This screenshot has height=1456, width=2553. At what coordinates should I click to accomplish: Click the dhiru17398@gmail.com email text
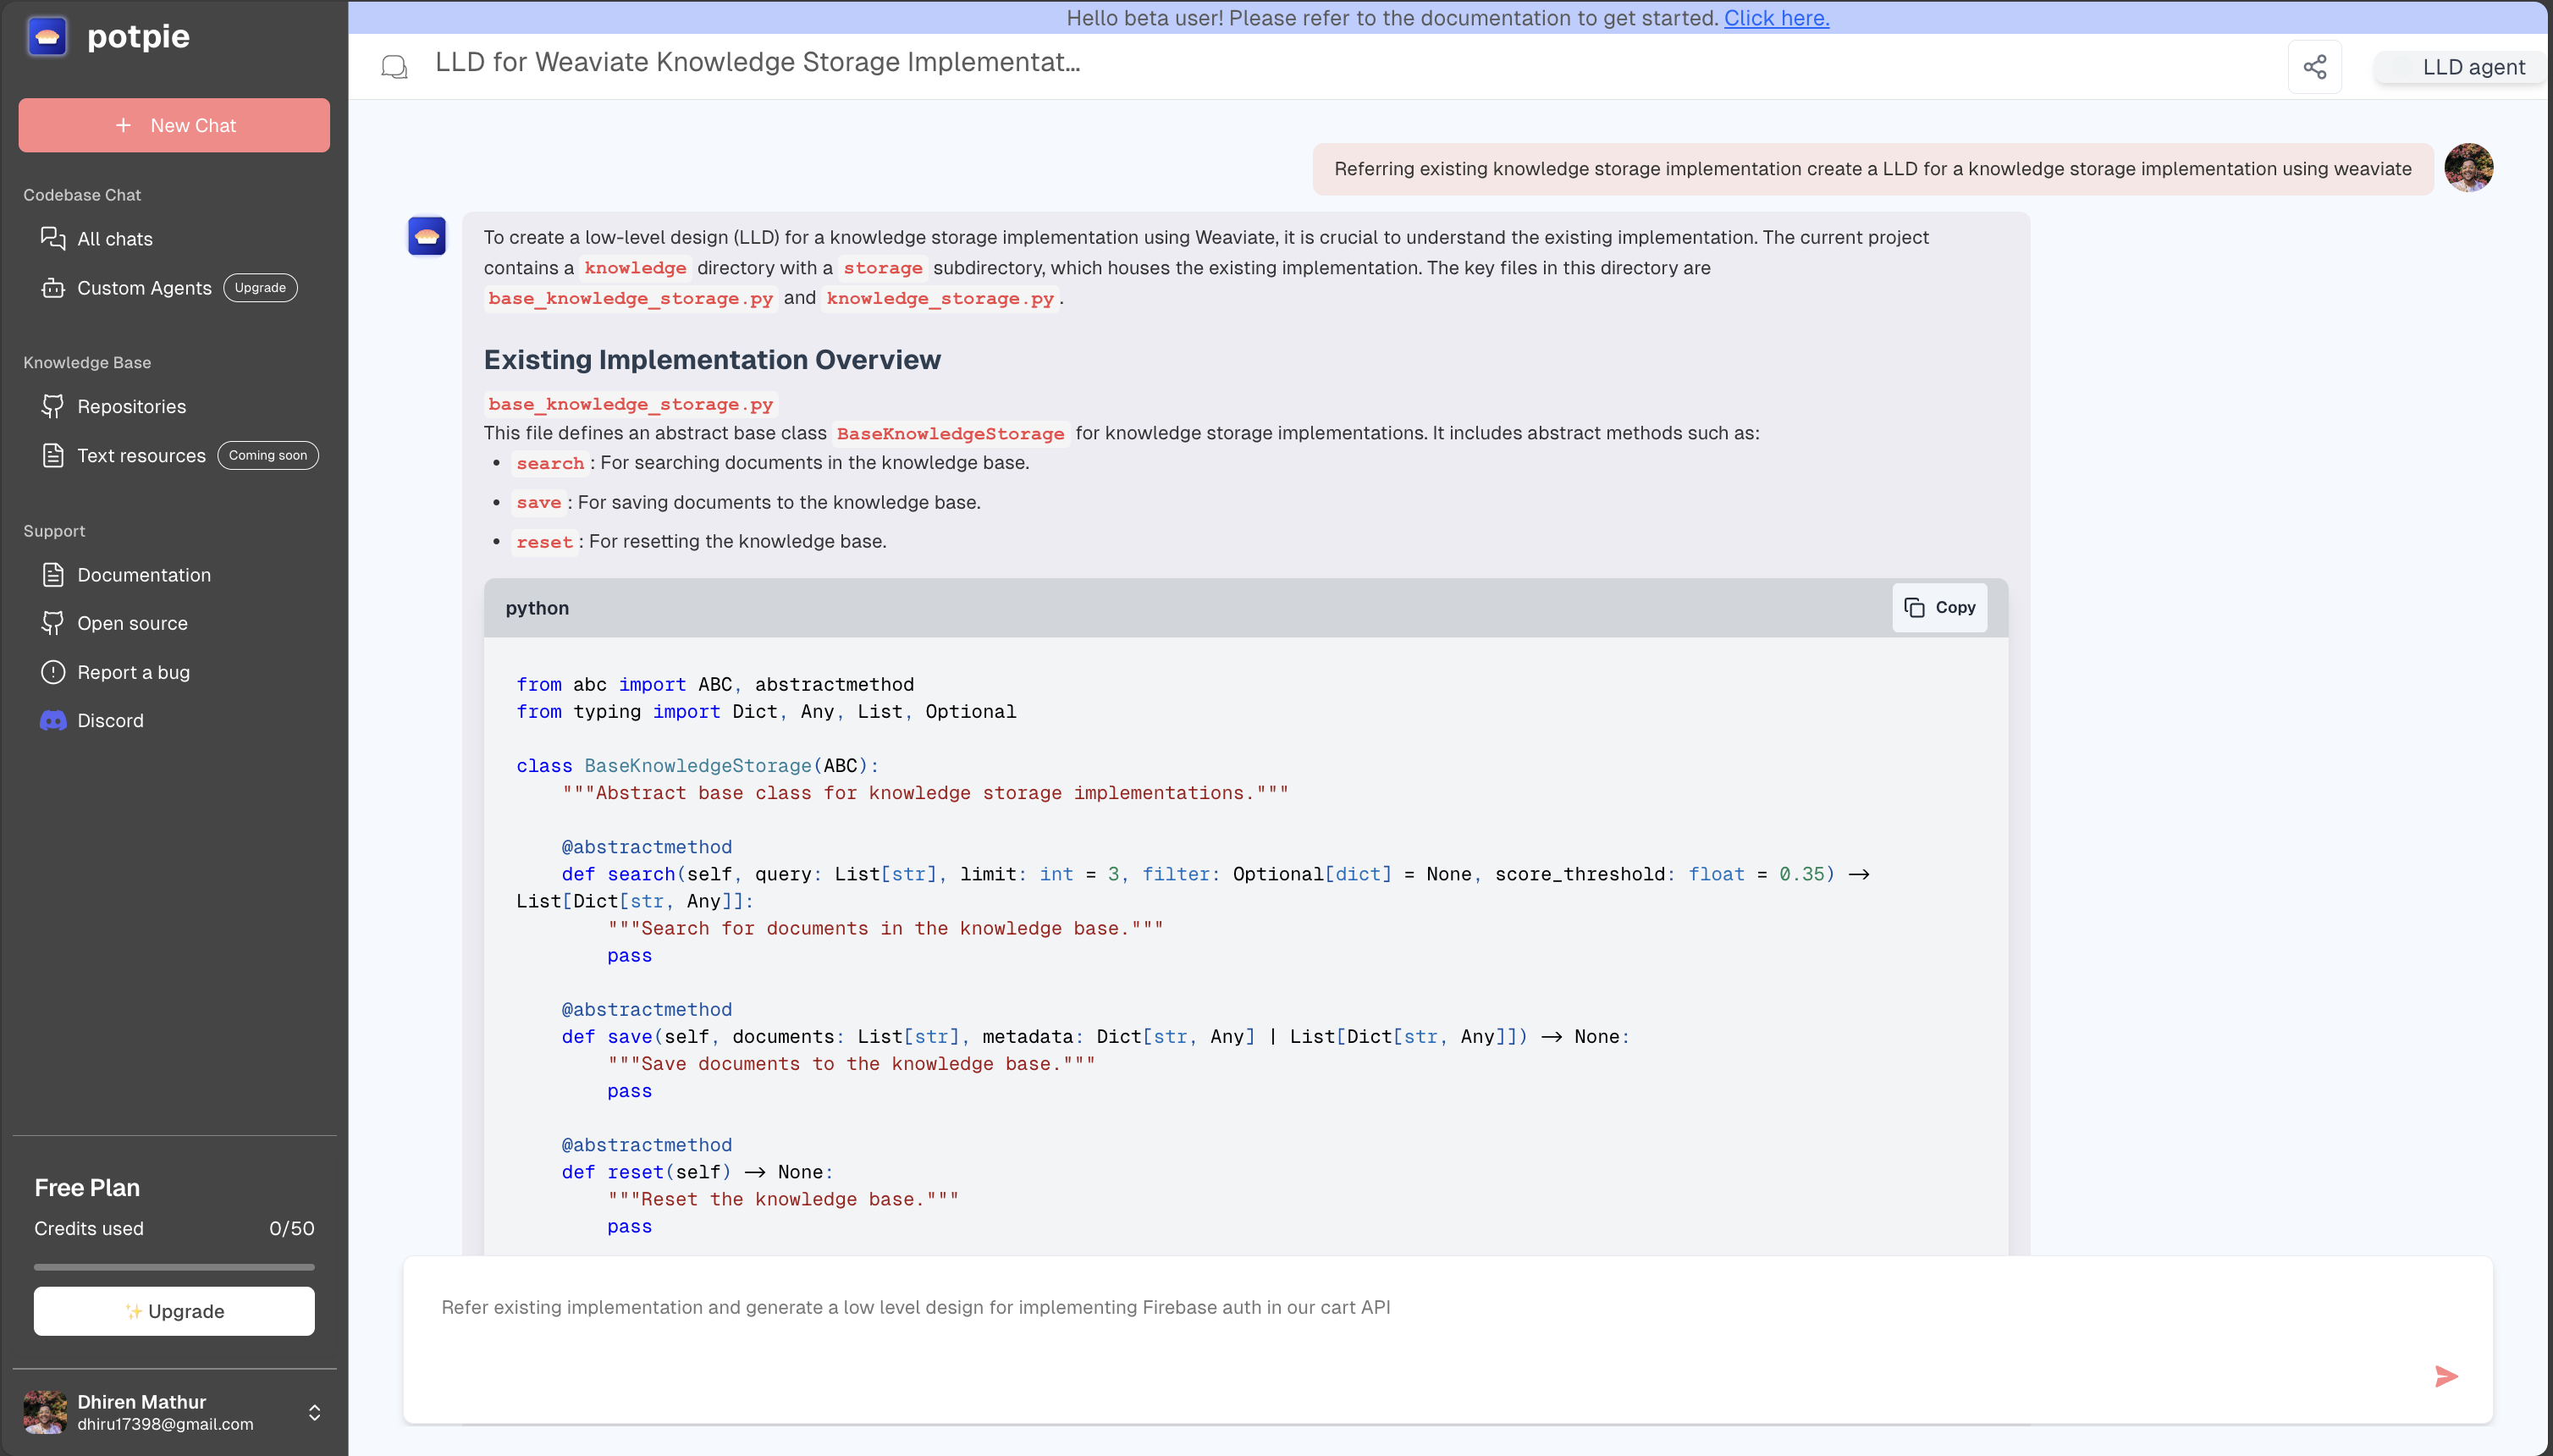pos(165,1424)
